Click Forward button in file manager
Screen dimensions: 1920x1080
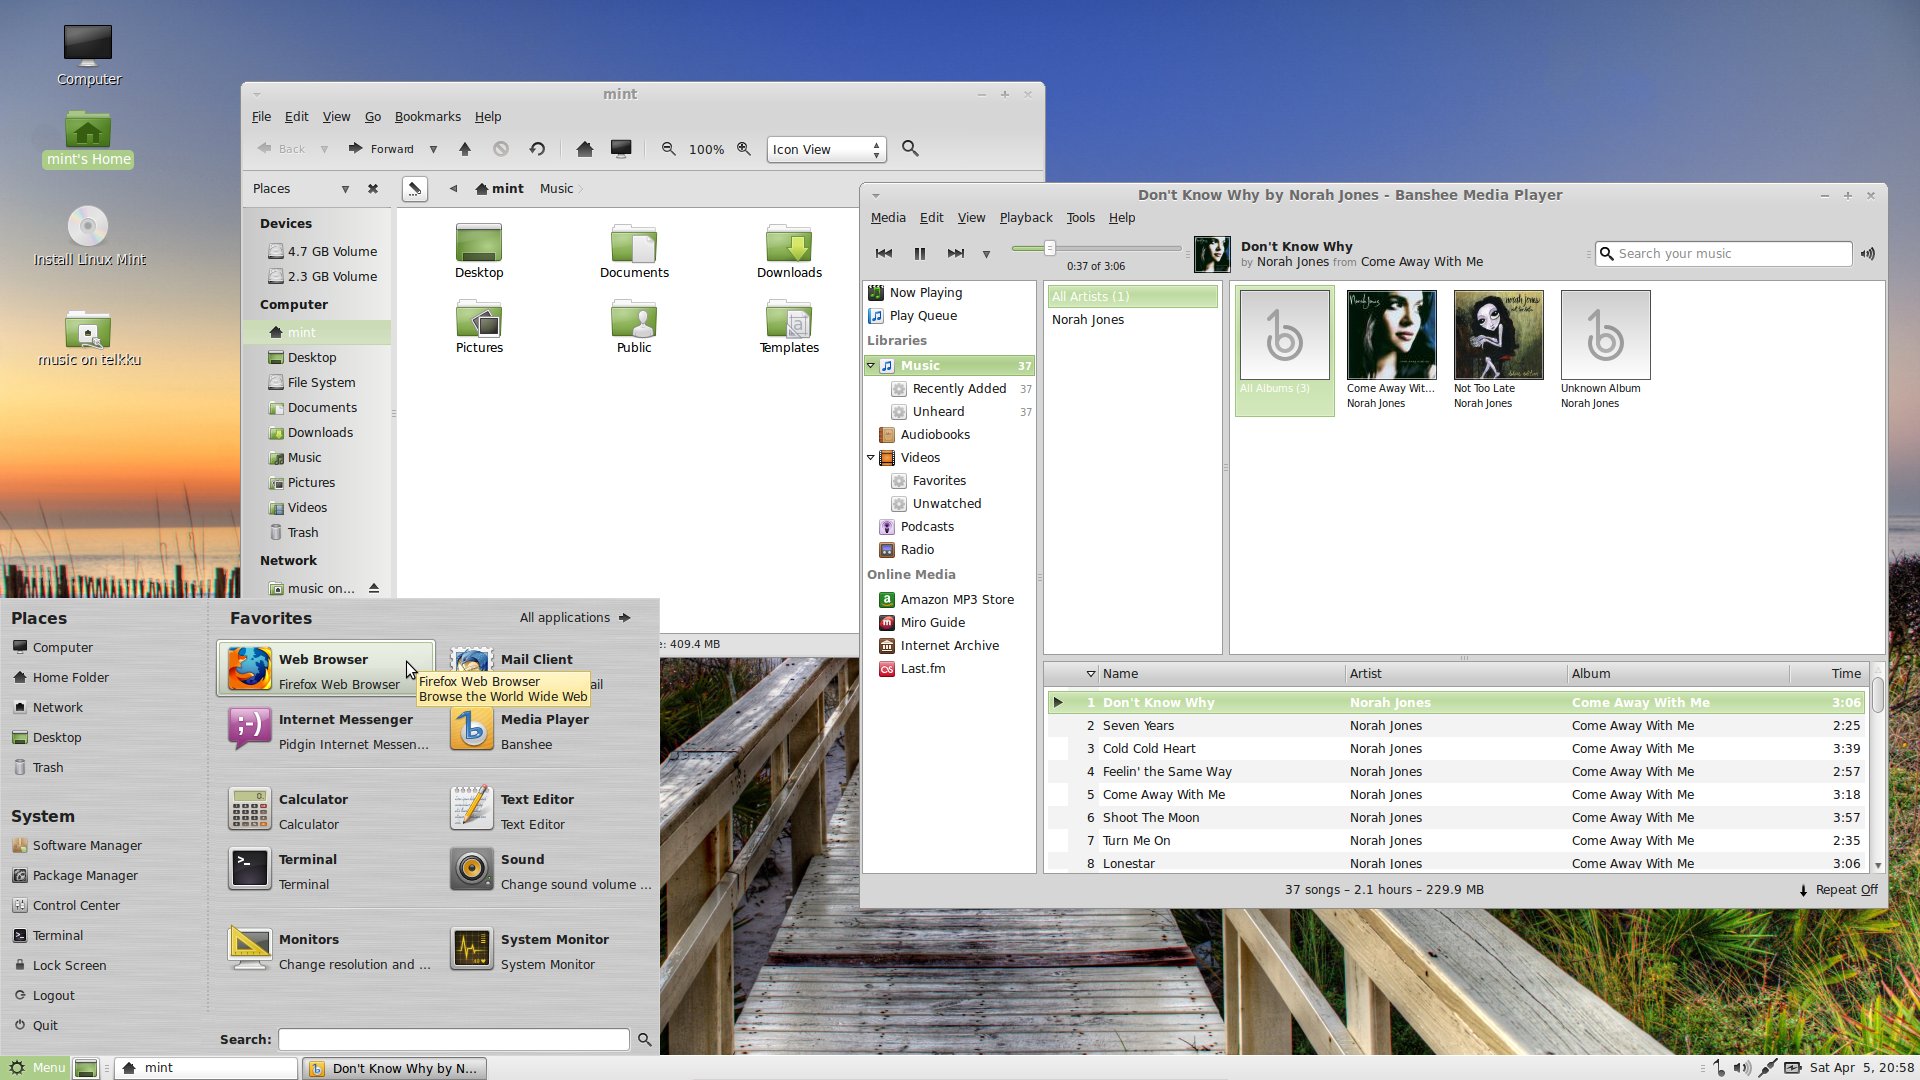381,149
